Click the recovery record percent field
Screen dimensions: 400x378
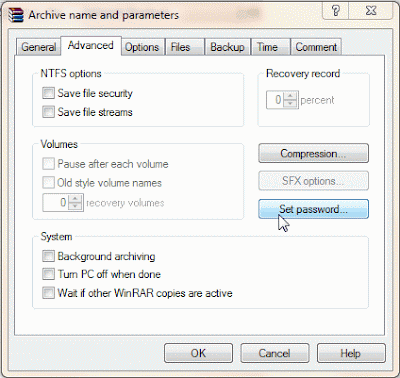(275, 100)
